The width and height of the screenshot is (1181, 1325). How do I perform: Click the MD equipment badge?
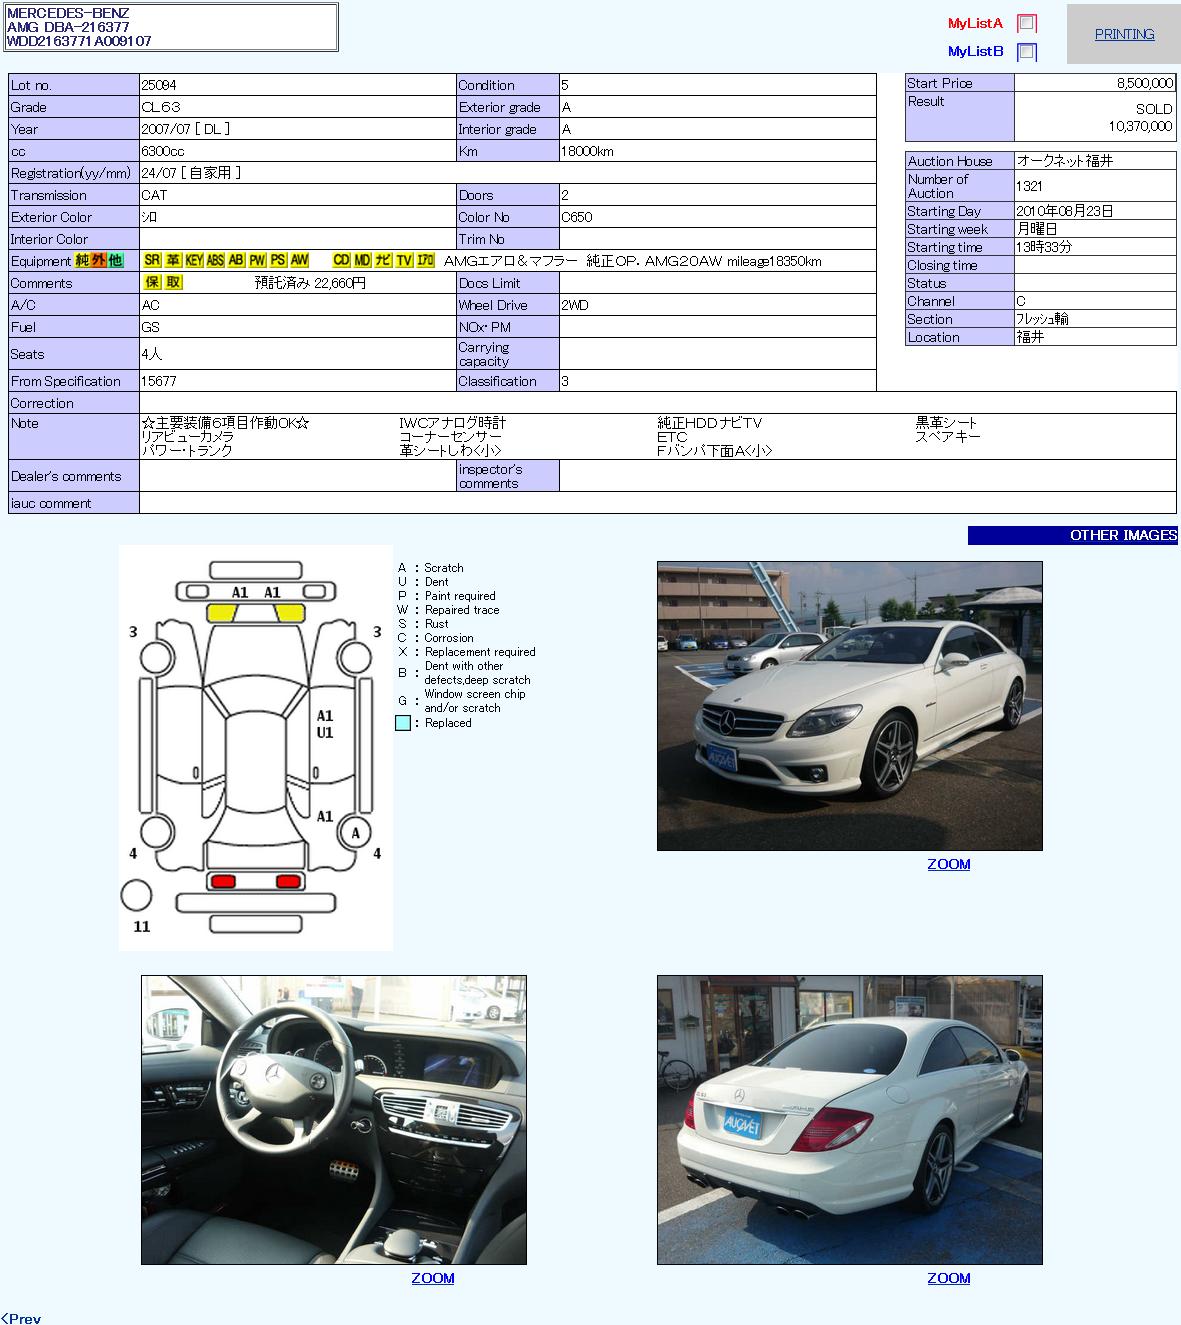pyautogui.click(x=363, y=261)
